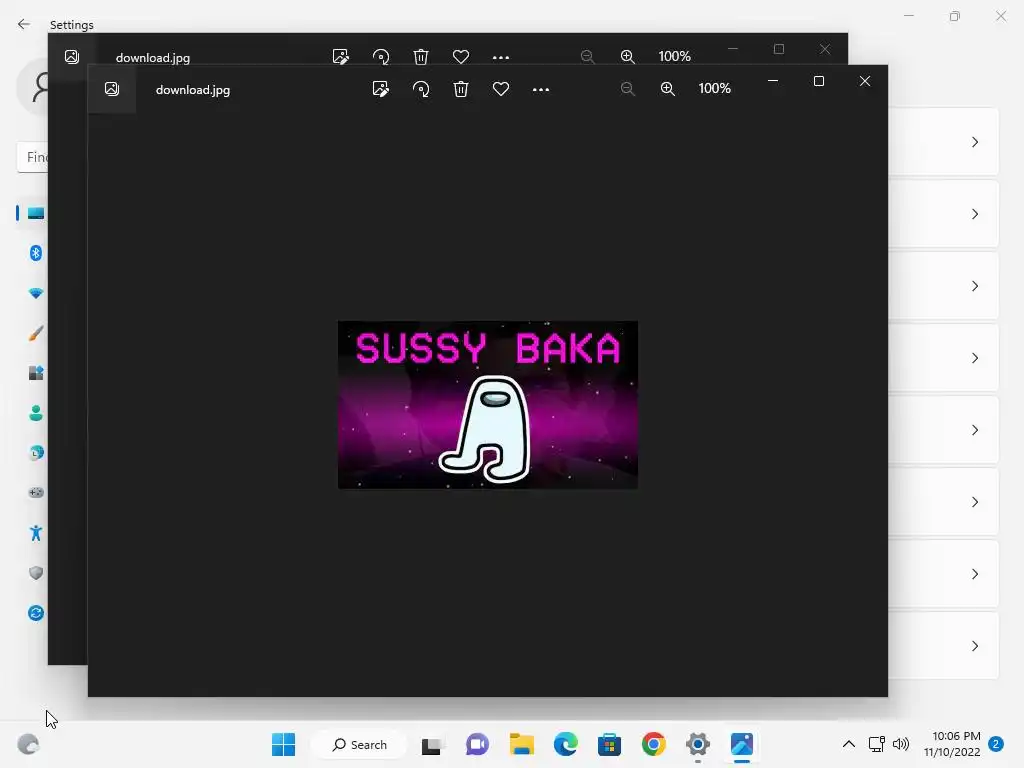Open Gaming category in Settings sidebar
This screenshot has height=768, width=1024.
(x=36, y=492)
